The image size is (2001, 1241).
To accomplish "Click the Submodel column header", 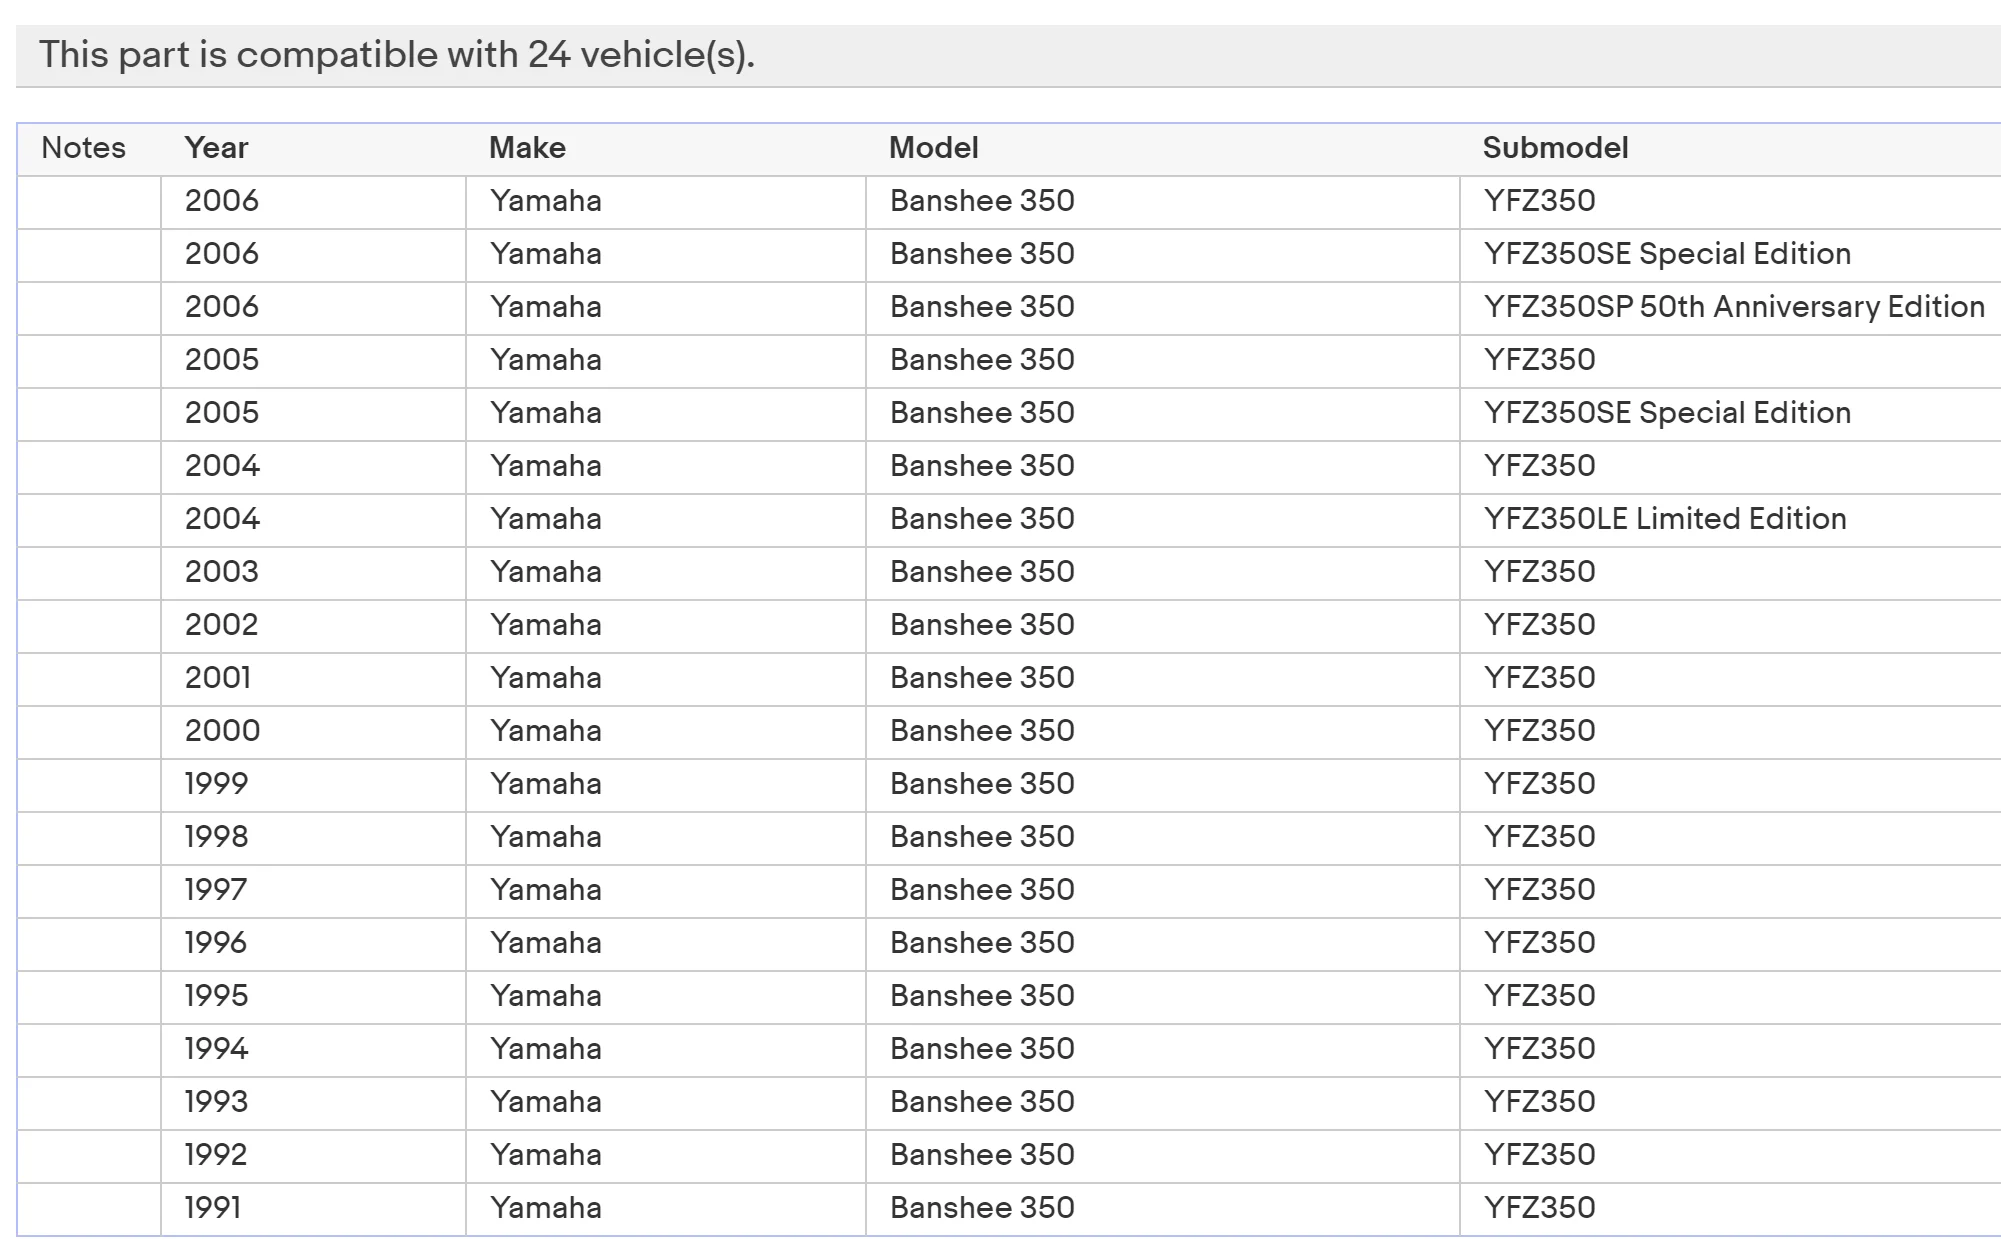I will pyautogui.click(x=1555, y=148).
